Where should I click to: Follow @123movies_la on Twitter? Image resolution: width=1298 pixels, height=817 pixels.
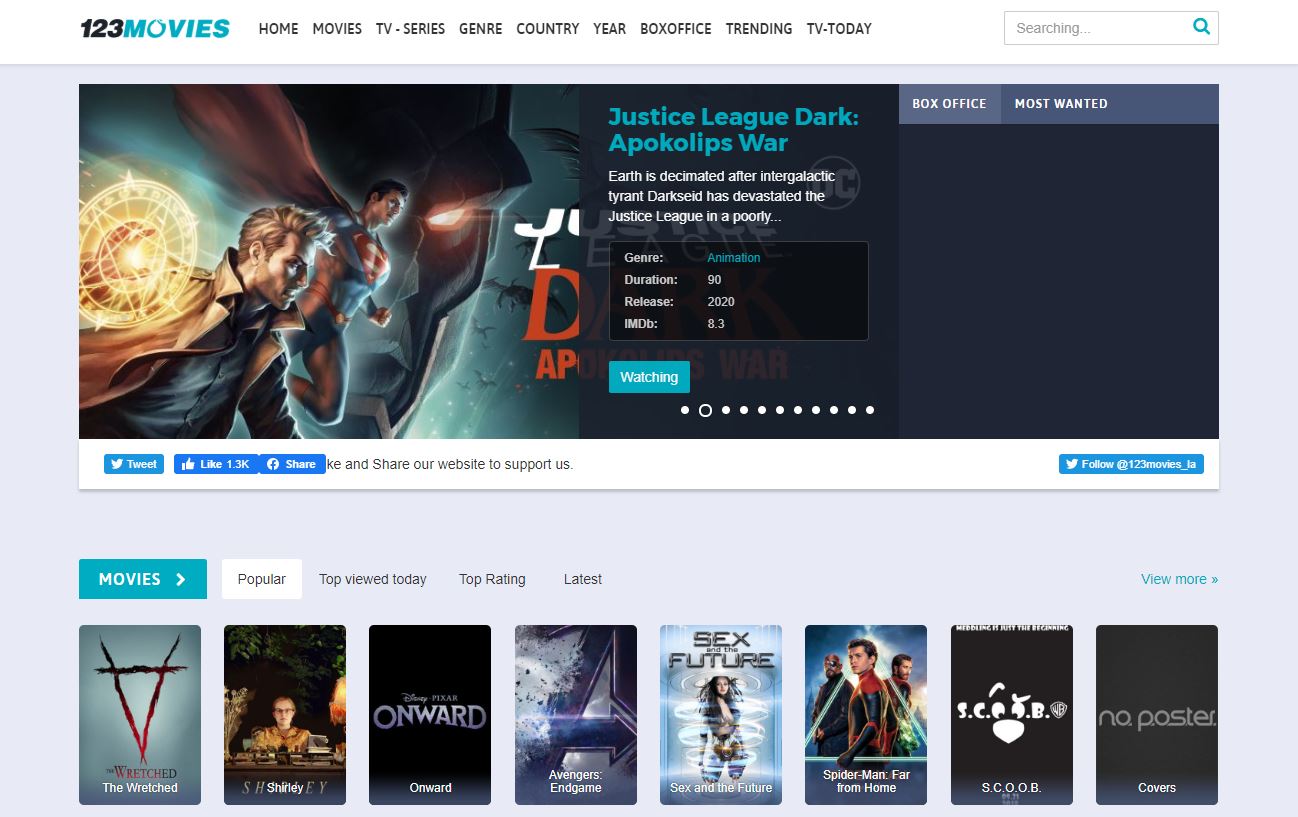1131,464
